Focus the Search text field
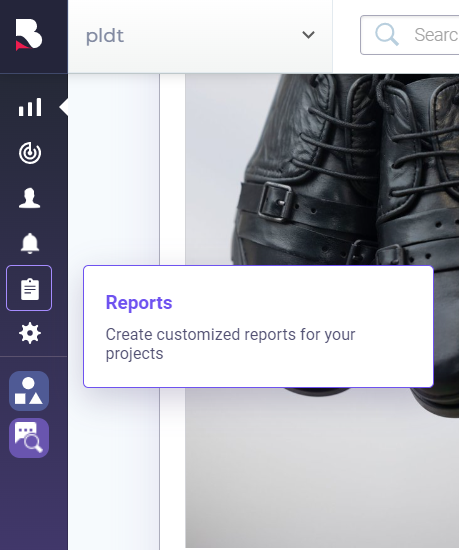459x550 pixels. [410, 35]
